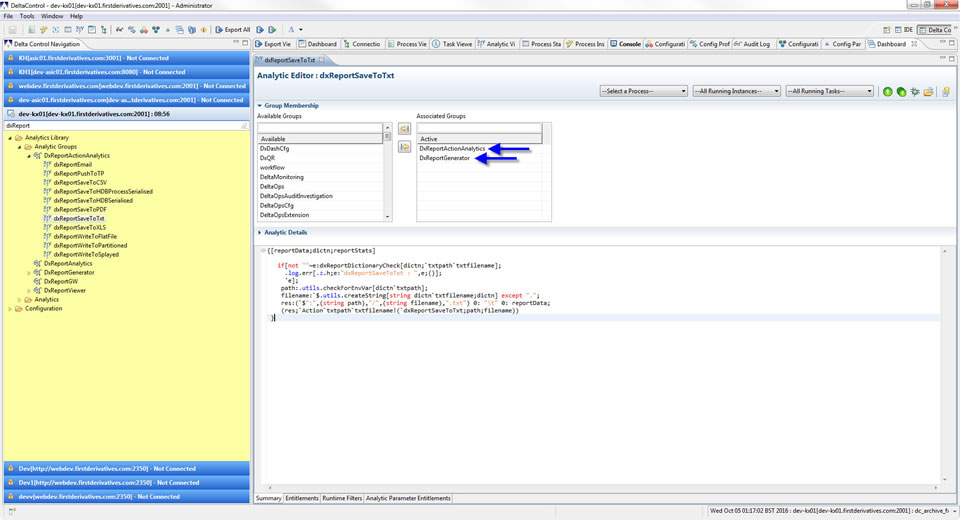The width and height of the screenshot is (960, 520).
Task: Move selected group to Associated Groups
Action: 404,129
